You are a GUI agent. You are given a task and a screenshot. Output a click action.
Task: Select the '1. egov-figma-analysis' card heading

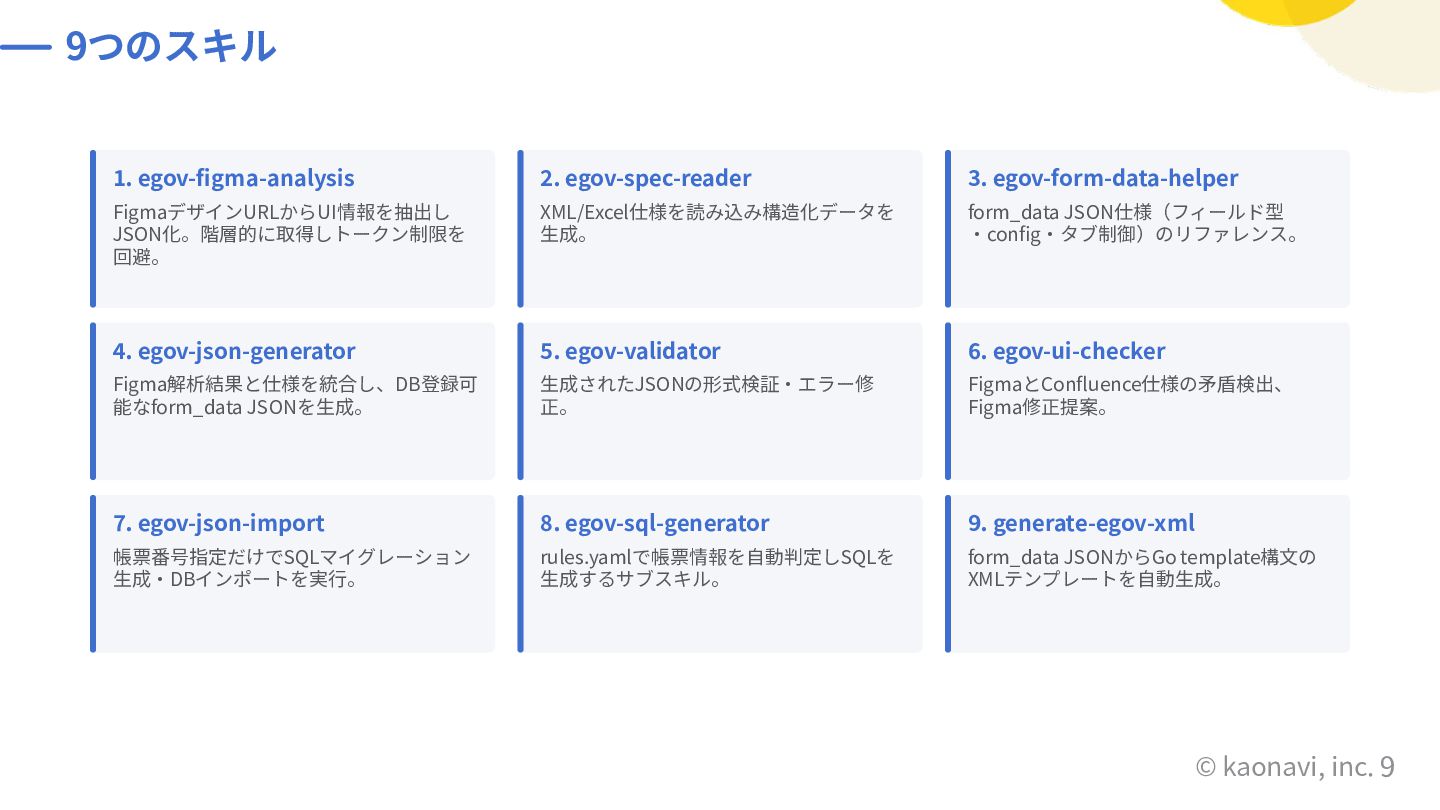234,178
